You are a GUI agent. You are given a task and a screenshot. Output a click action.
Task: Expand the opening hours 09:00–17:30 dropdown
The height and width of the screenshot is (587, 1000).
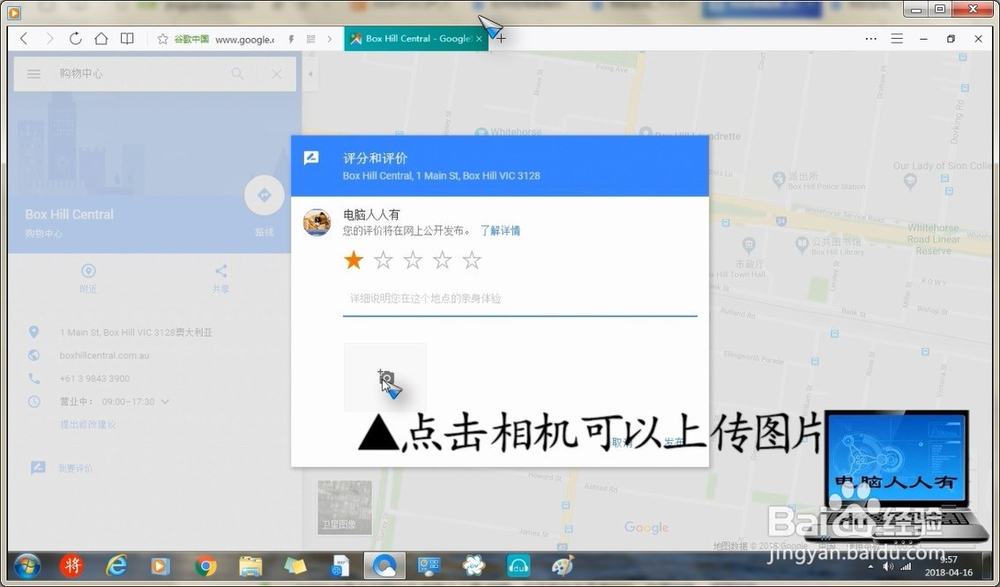[x=165, y=401]
